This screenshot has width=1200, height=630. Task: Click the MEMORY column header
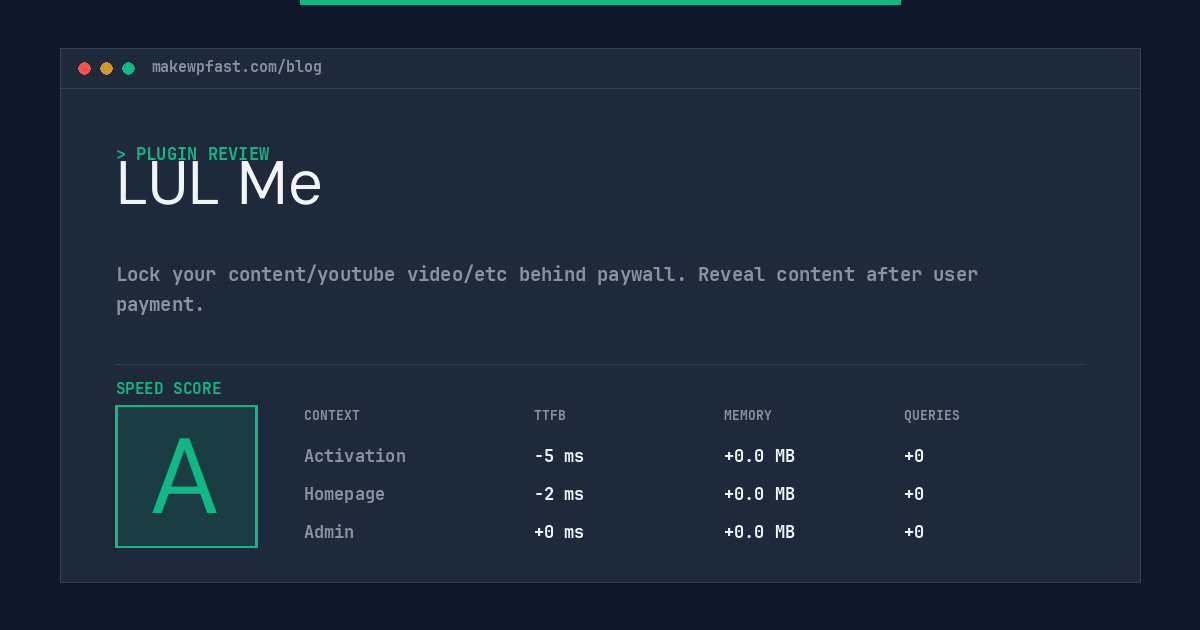pos(748,416)
